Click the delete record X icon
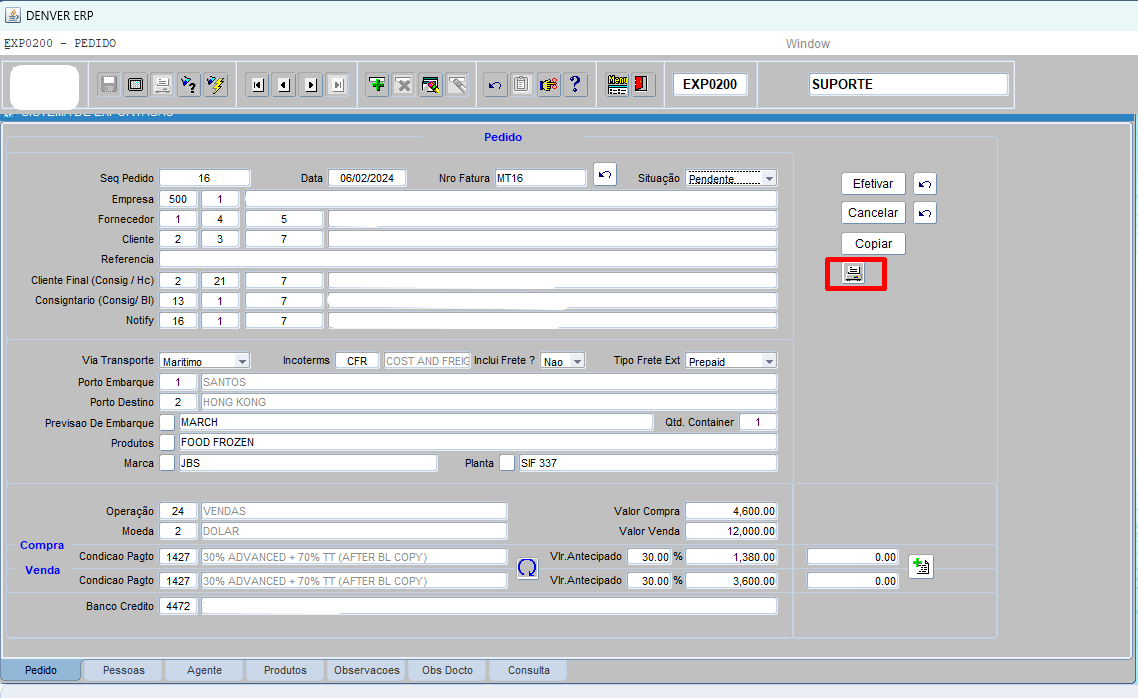The height and width of the screenshot is (698, 1138). click(x=404, y=85)
